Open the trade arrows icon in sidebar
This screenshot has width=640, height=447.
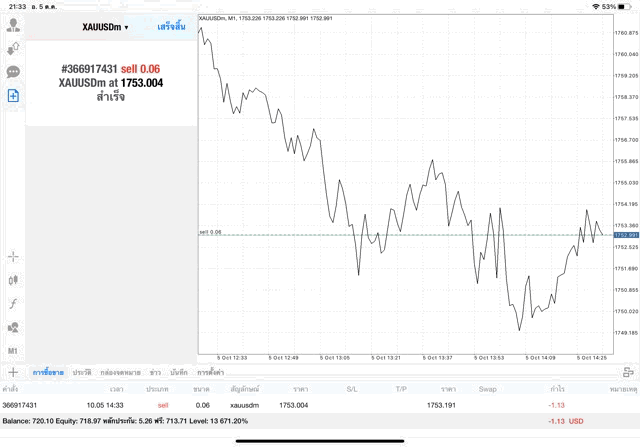pyautogui.click(x=14, y=48)
